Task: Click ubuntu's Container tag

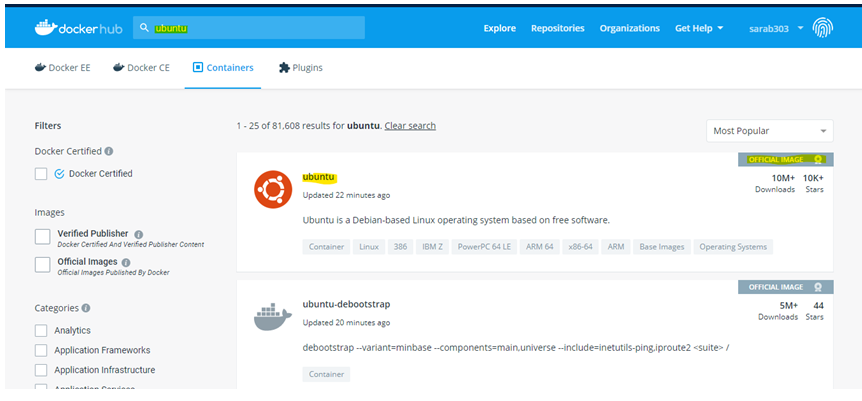Action: coord(326,247)
